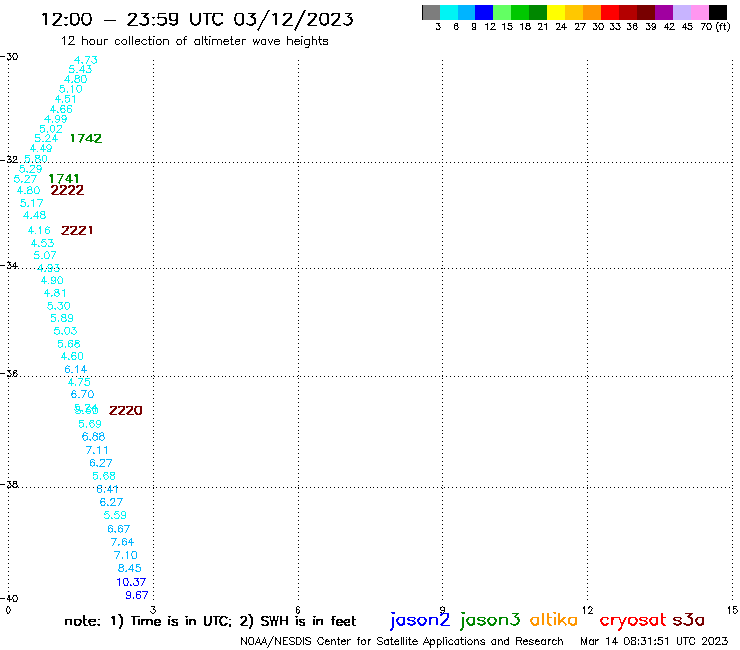Click the wave height value '4.75'

click(79, 382)
